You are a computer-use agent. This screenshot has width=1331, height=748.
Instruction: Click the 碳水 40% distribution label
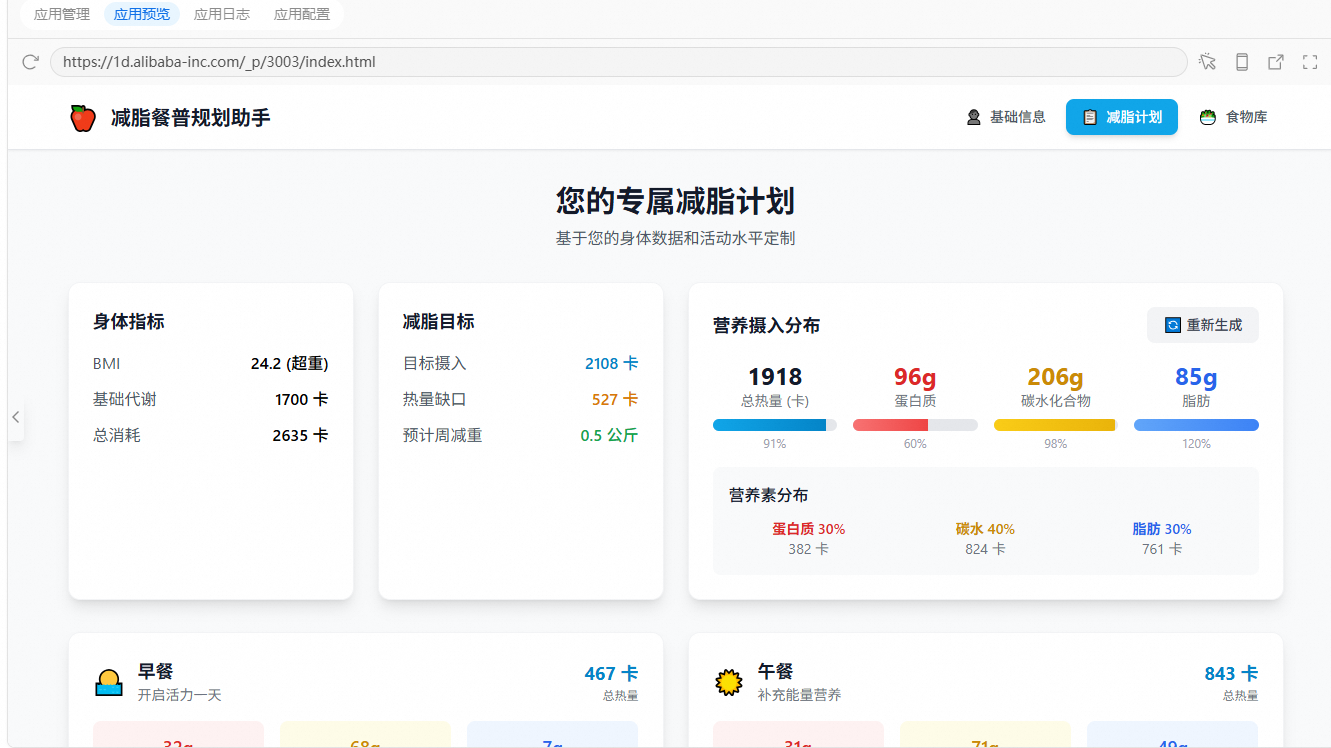point(985,529)
